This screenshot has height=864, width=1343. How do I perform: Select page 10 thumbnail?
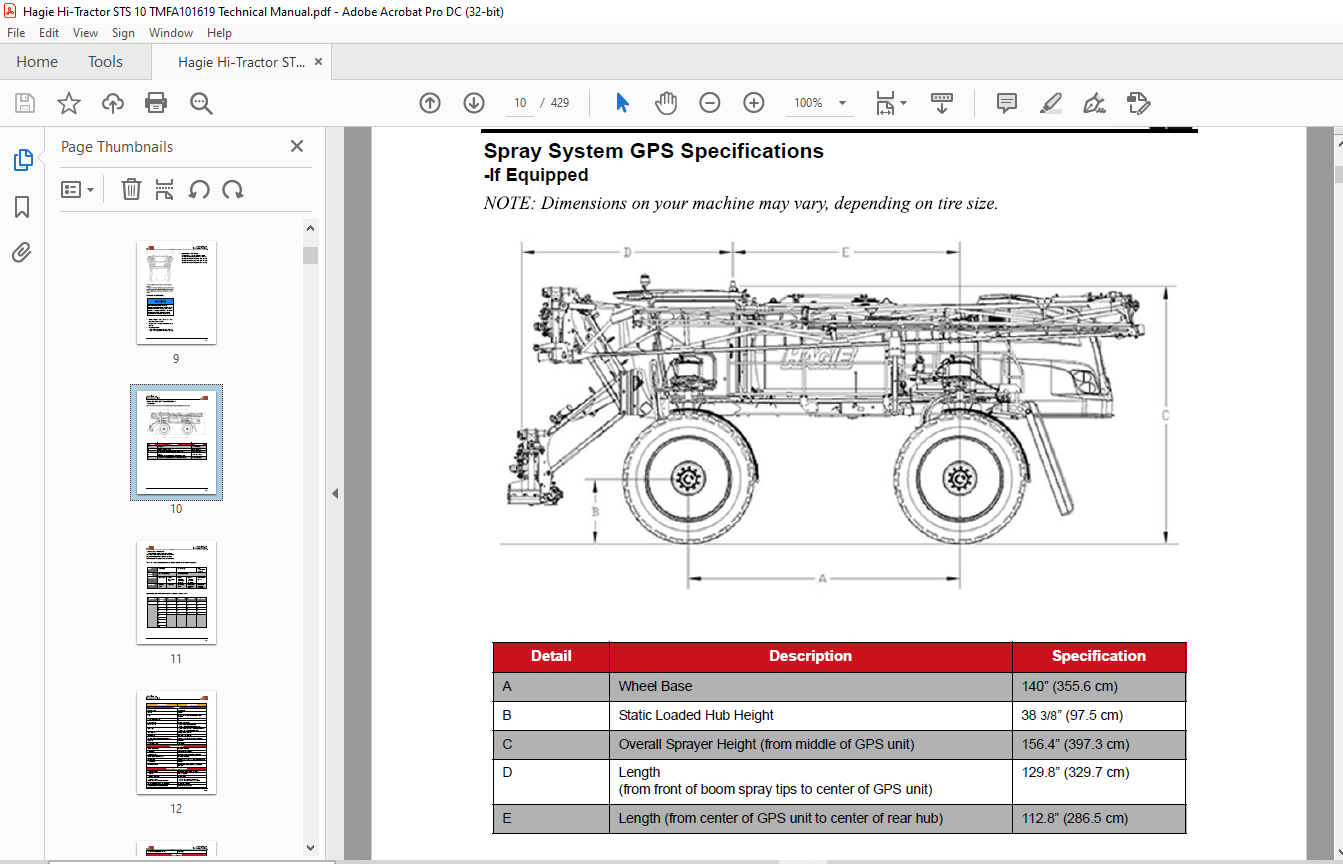coord(176,442)
